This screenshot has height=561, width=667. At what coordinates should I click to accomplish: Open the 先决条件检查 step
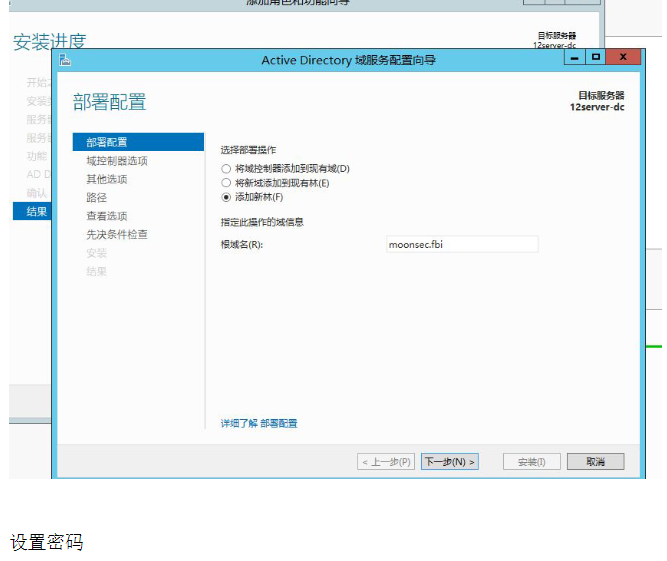coord(117,234)
